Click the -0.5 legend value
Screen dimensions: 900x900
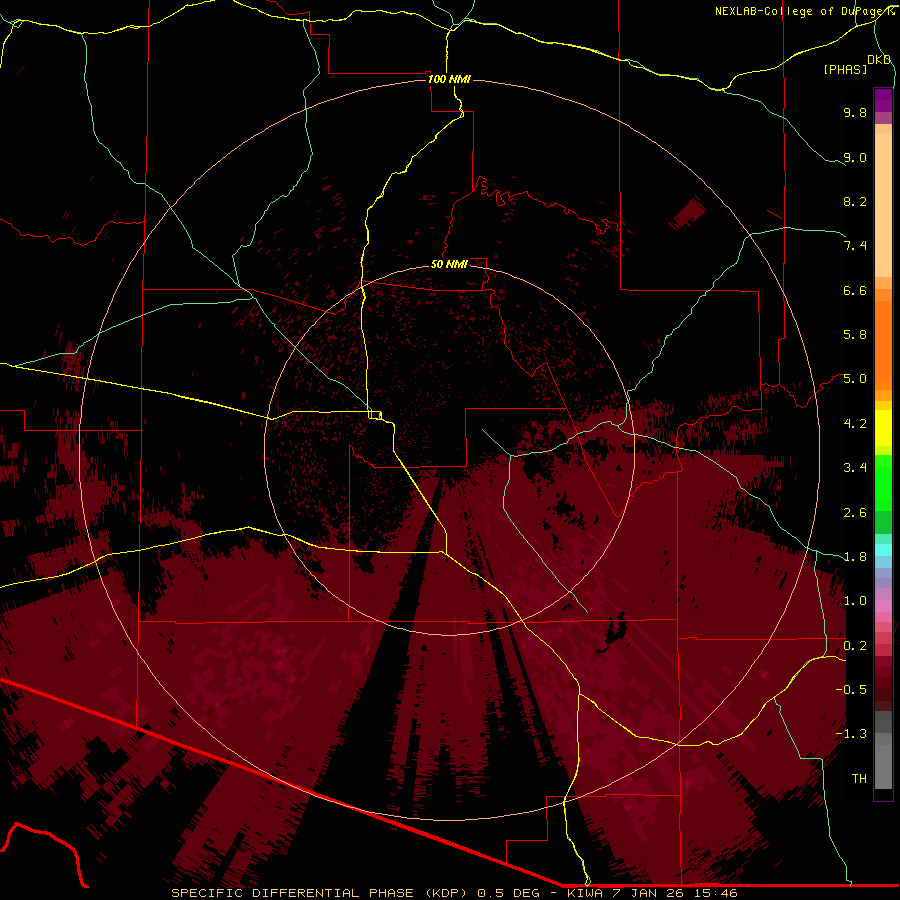851,690
